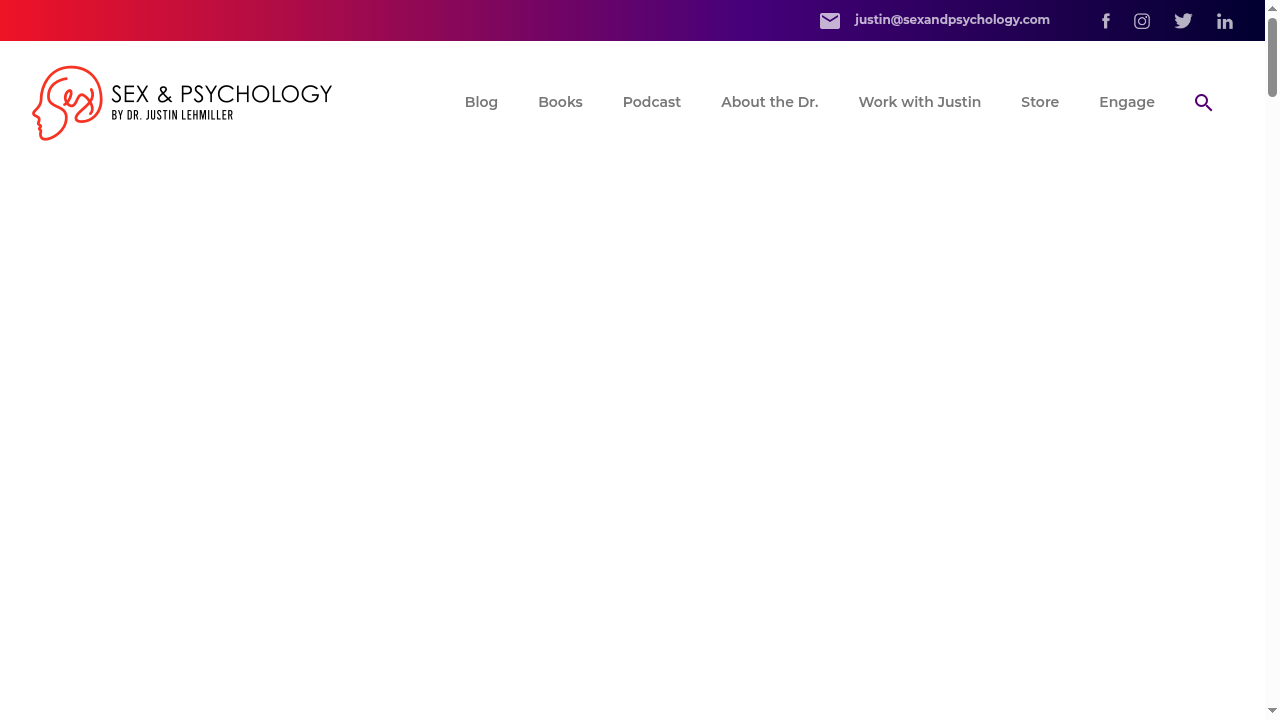Open the Engage dropdown

[x=1126, y=102]
